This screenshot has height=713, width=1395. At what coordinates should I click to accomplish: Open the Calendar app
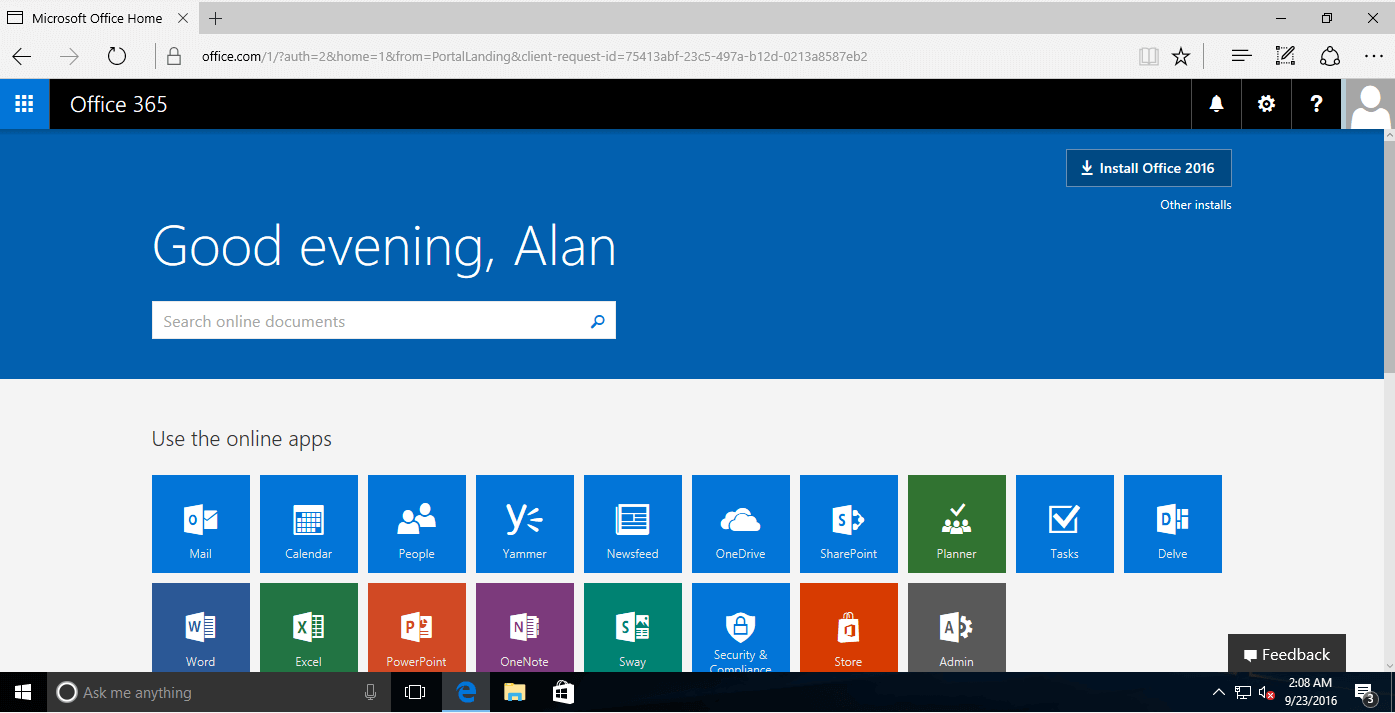308,524
